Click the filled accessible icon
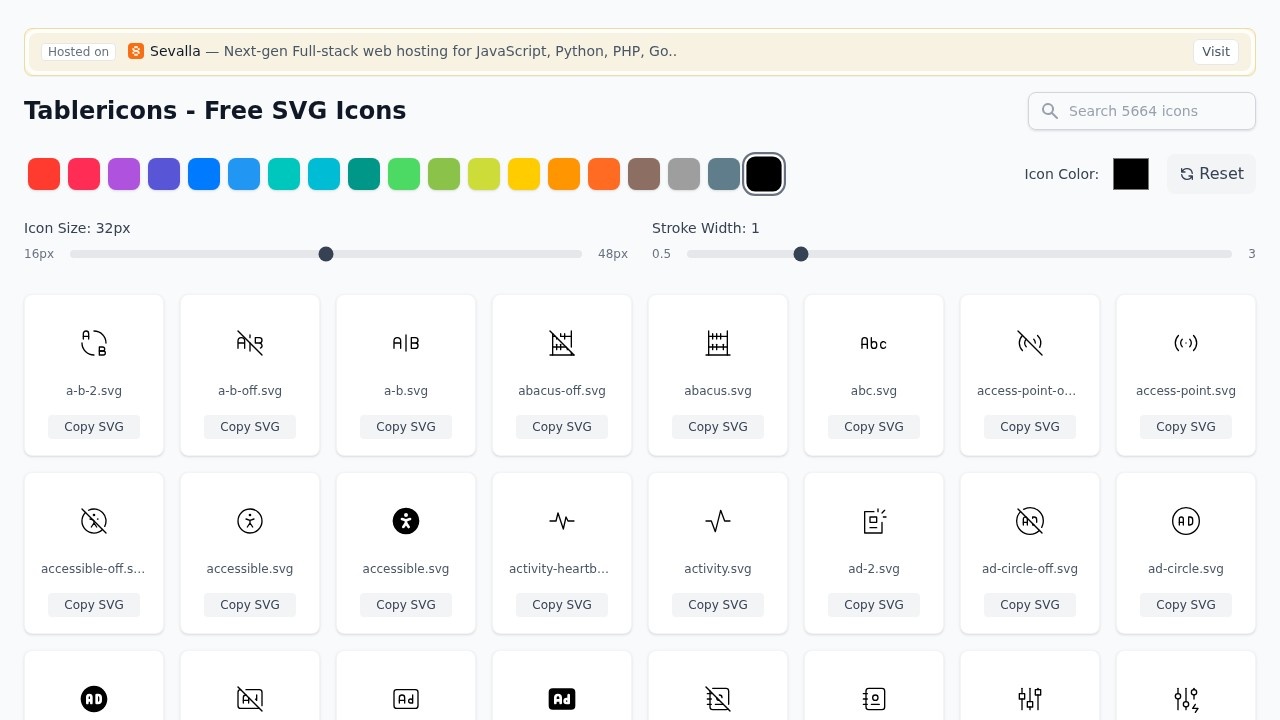The image size is (1280, 720). click(x=406, y=521)
